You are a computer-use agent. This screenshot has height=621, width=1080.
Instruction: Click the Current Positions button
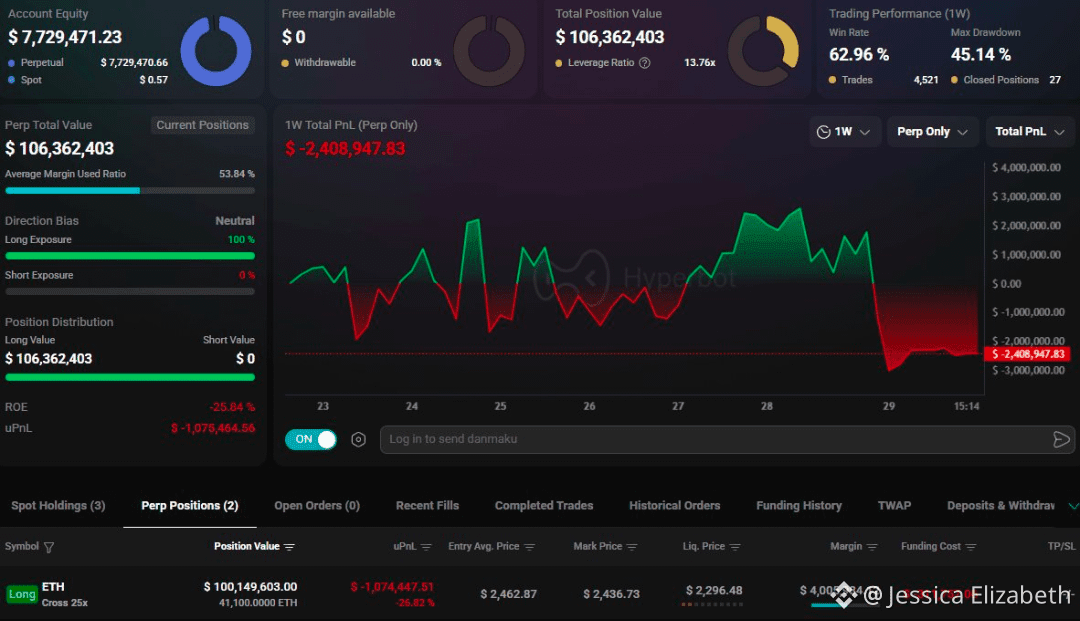coord(202,125)
